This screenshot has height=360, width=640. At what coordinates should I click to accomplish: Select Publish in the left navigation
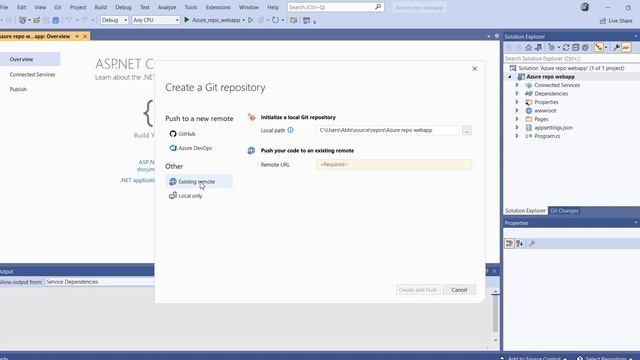(x=18, y=89)
